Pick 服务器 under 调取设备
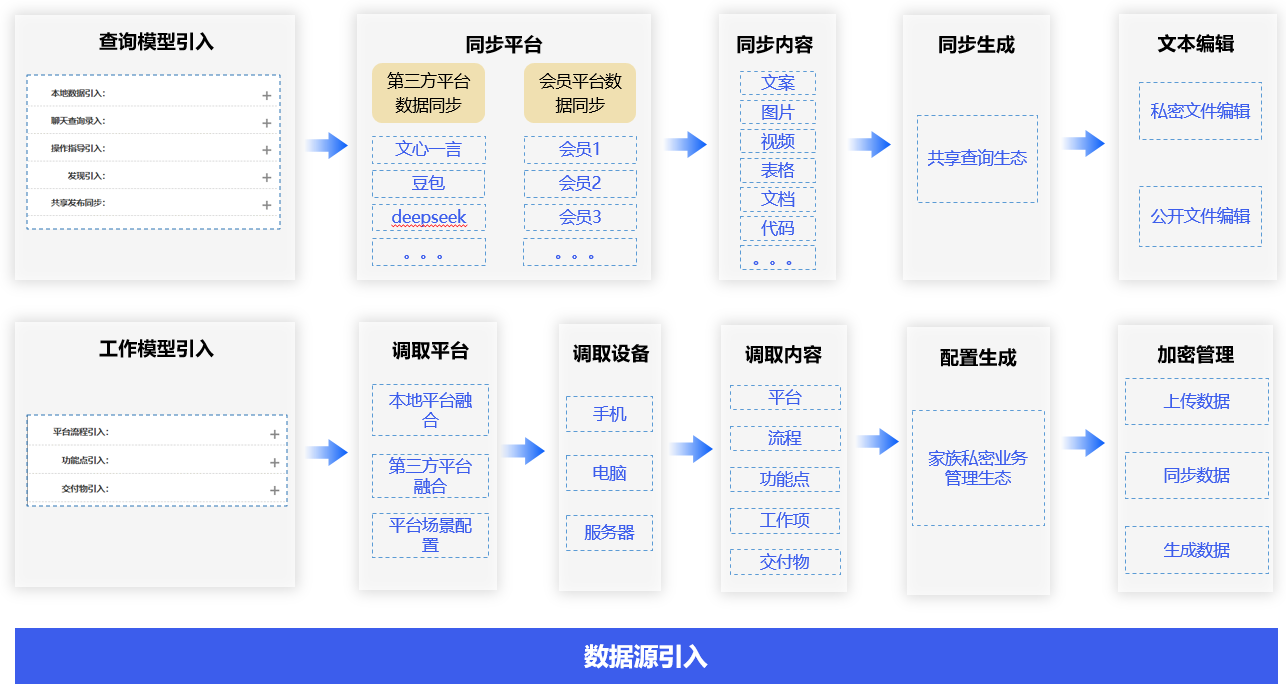The width and height of the screenshot is (1286, 695). pos(609,533)
